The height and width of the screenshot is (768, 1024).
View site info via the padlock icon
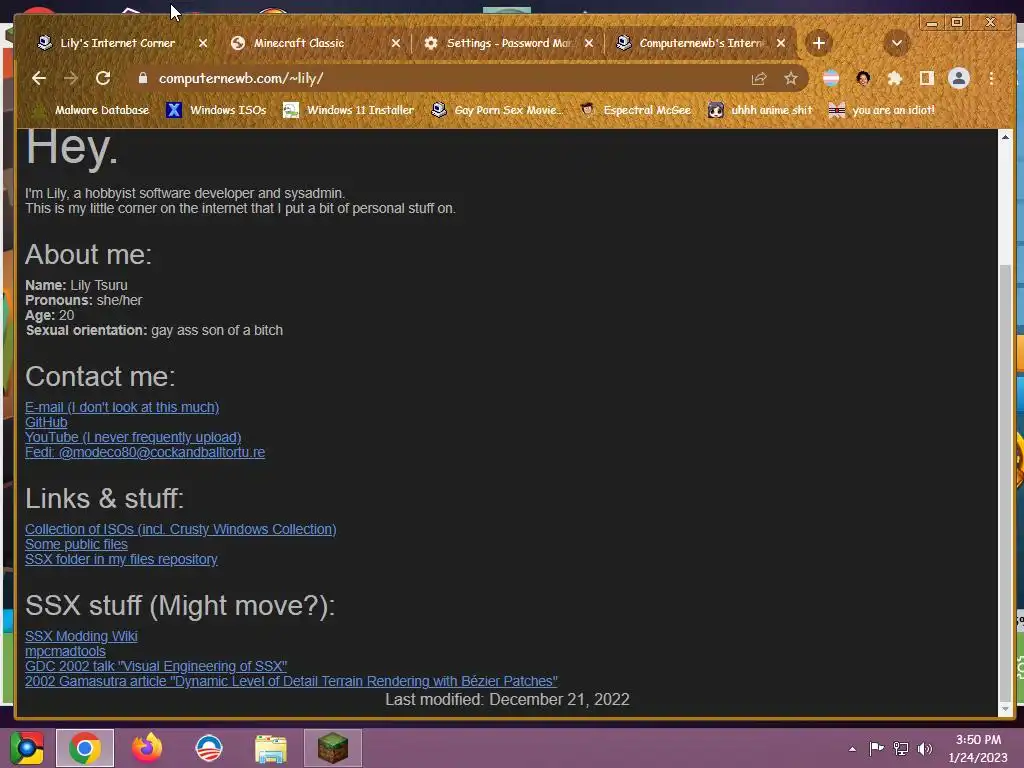click(143, 78)
